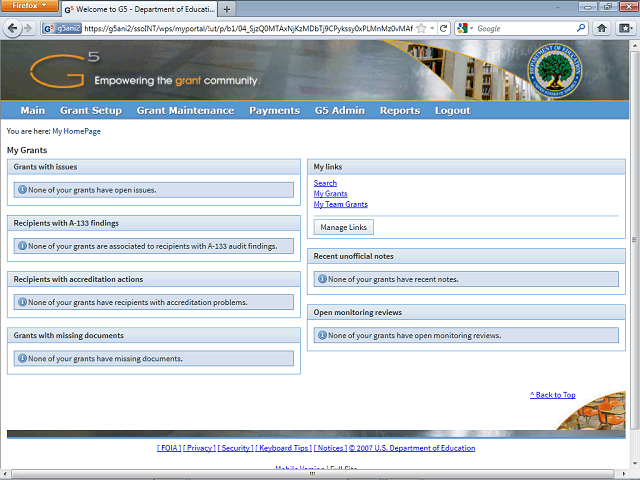Click the Department of Education seal
The width and height of the screenshot is (640, 480).
click(555, 71)
